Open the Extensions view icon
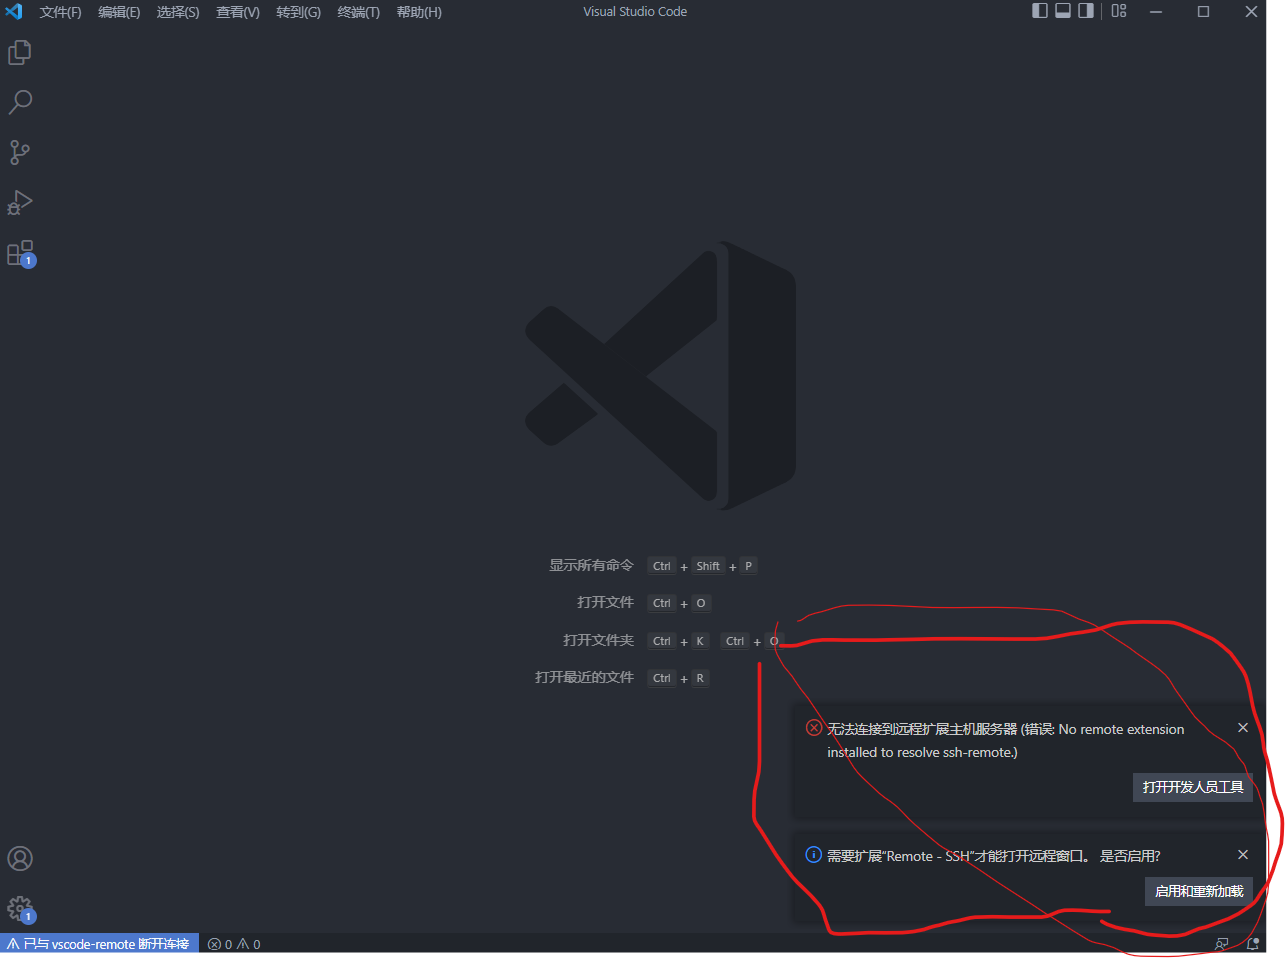The width and height of the screenshot is (1286, 958). pos(20,253)
